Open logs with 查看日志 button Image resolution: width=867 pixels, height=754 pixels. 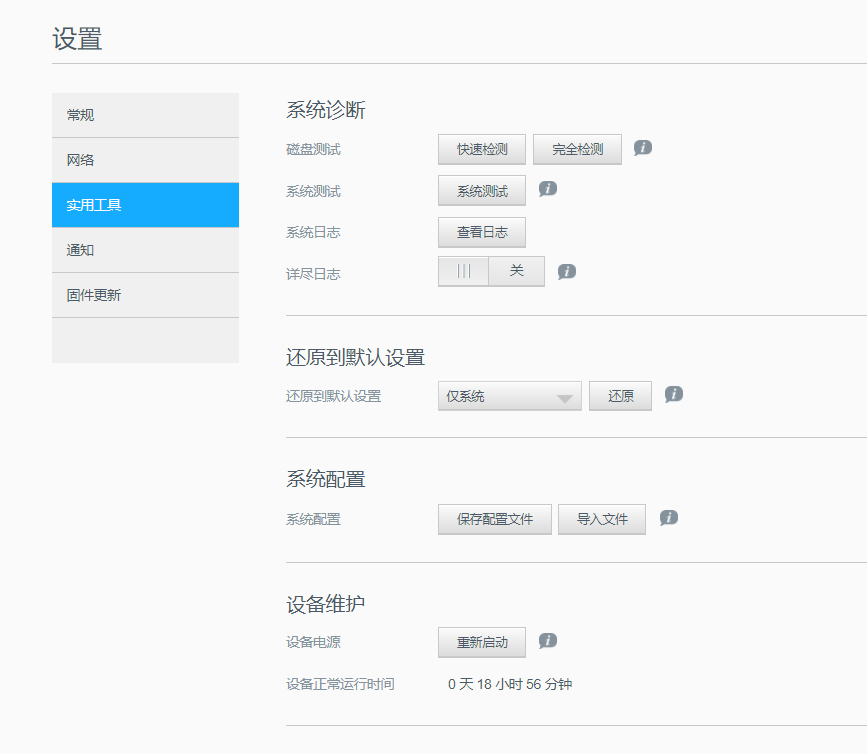482,232
